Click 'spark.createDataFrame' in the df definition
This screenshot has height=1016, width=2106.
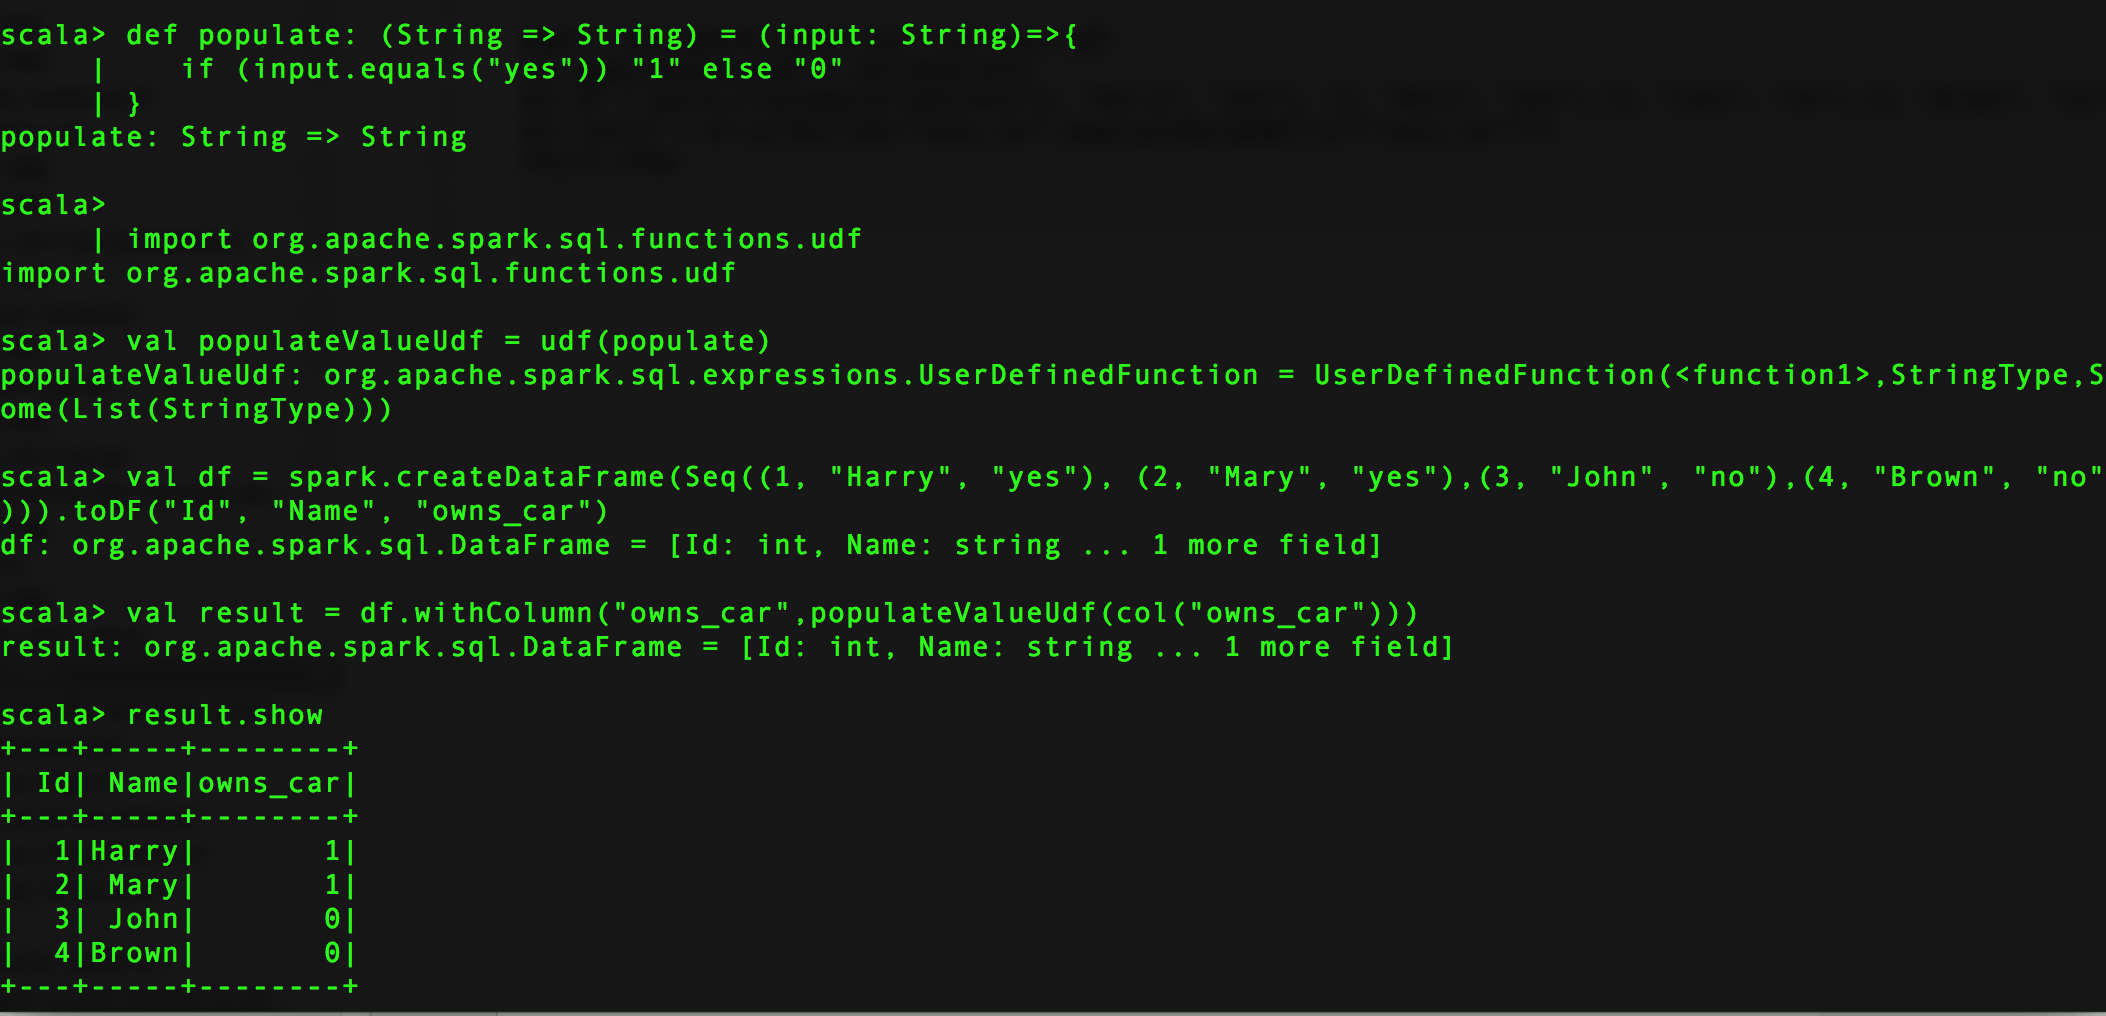tap(476, 477)
